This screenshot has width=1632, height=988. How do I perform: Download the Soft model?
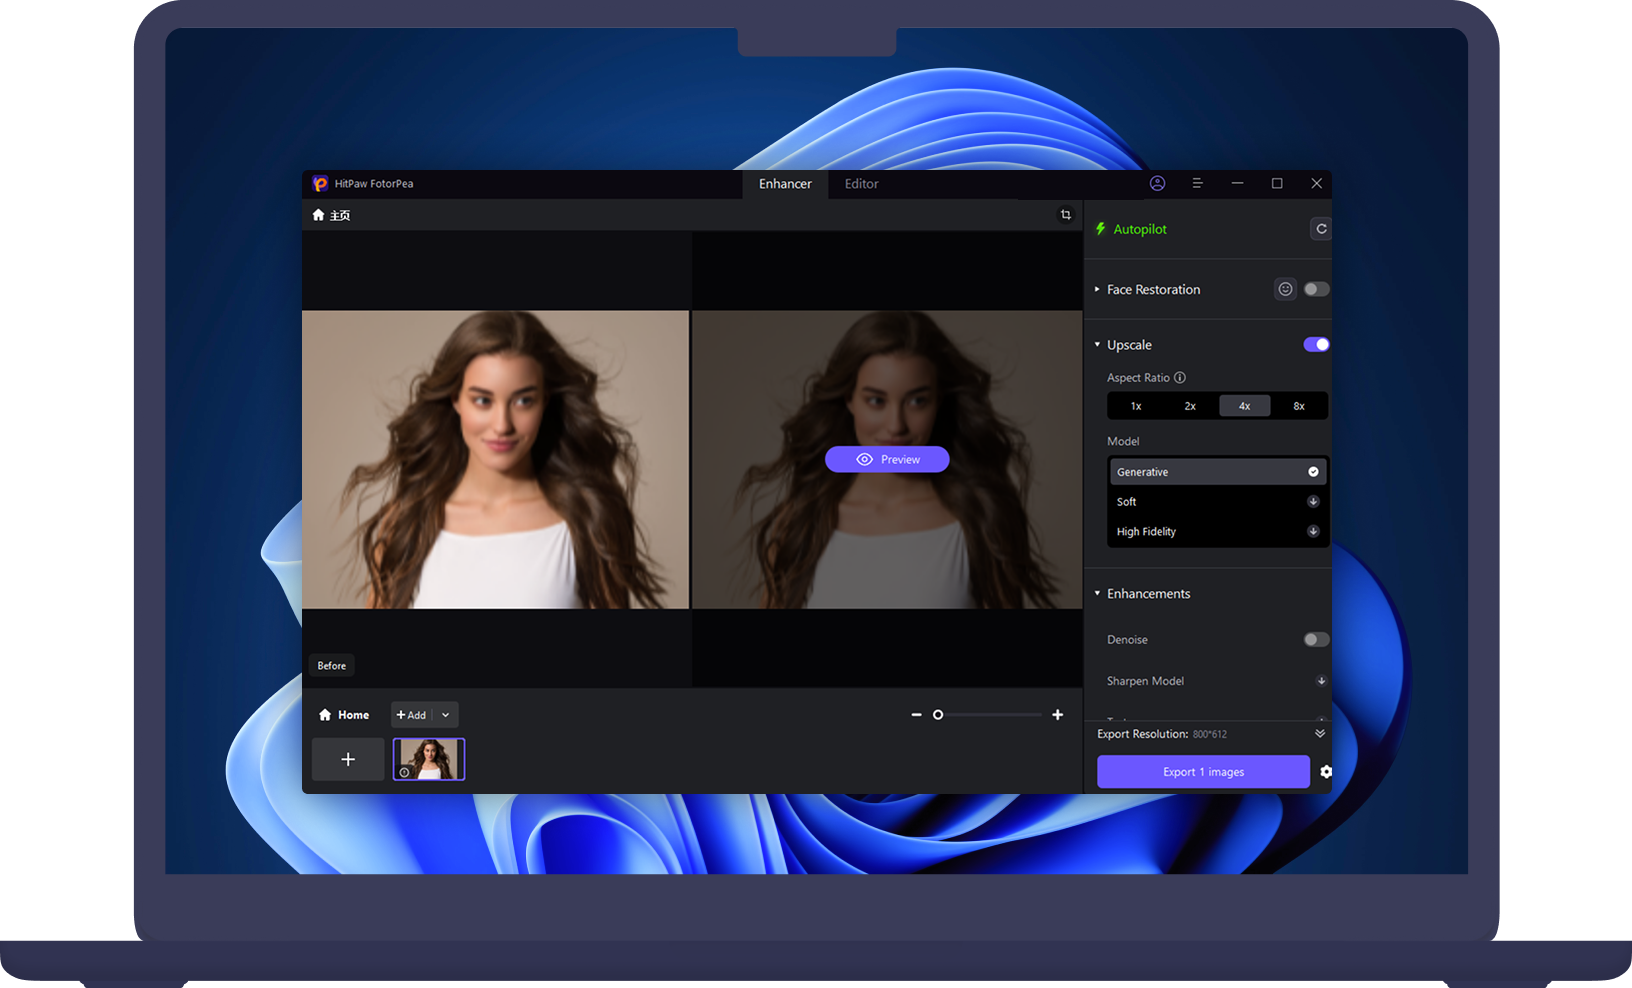(1313, 502)
